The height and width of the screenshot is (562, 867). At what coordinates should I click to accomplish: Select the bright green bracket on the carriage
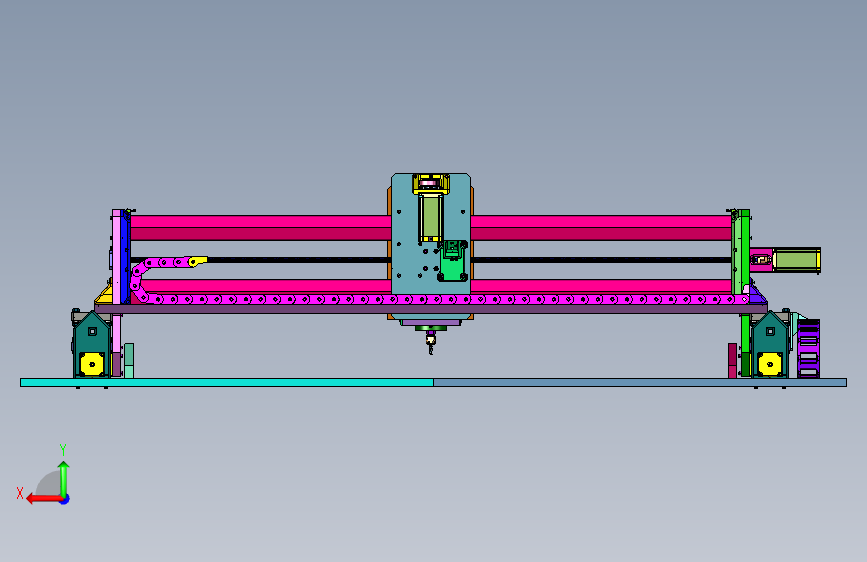(x=454, y=261)
